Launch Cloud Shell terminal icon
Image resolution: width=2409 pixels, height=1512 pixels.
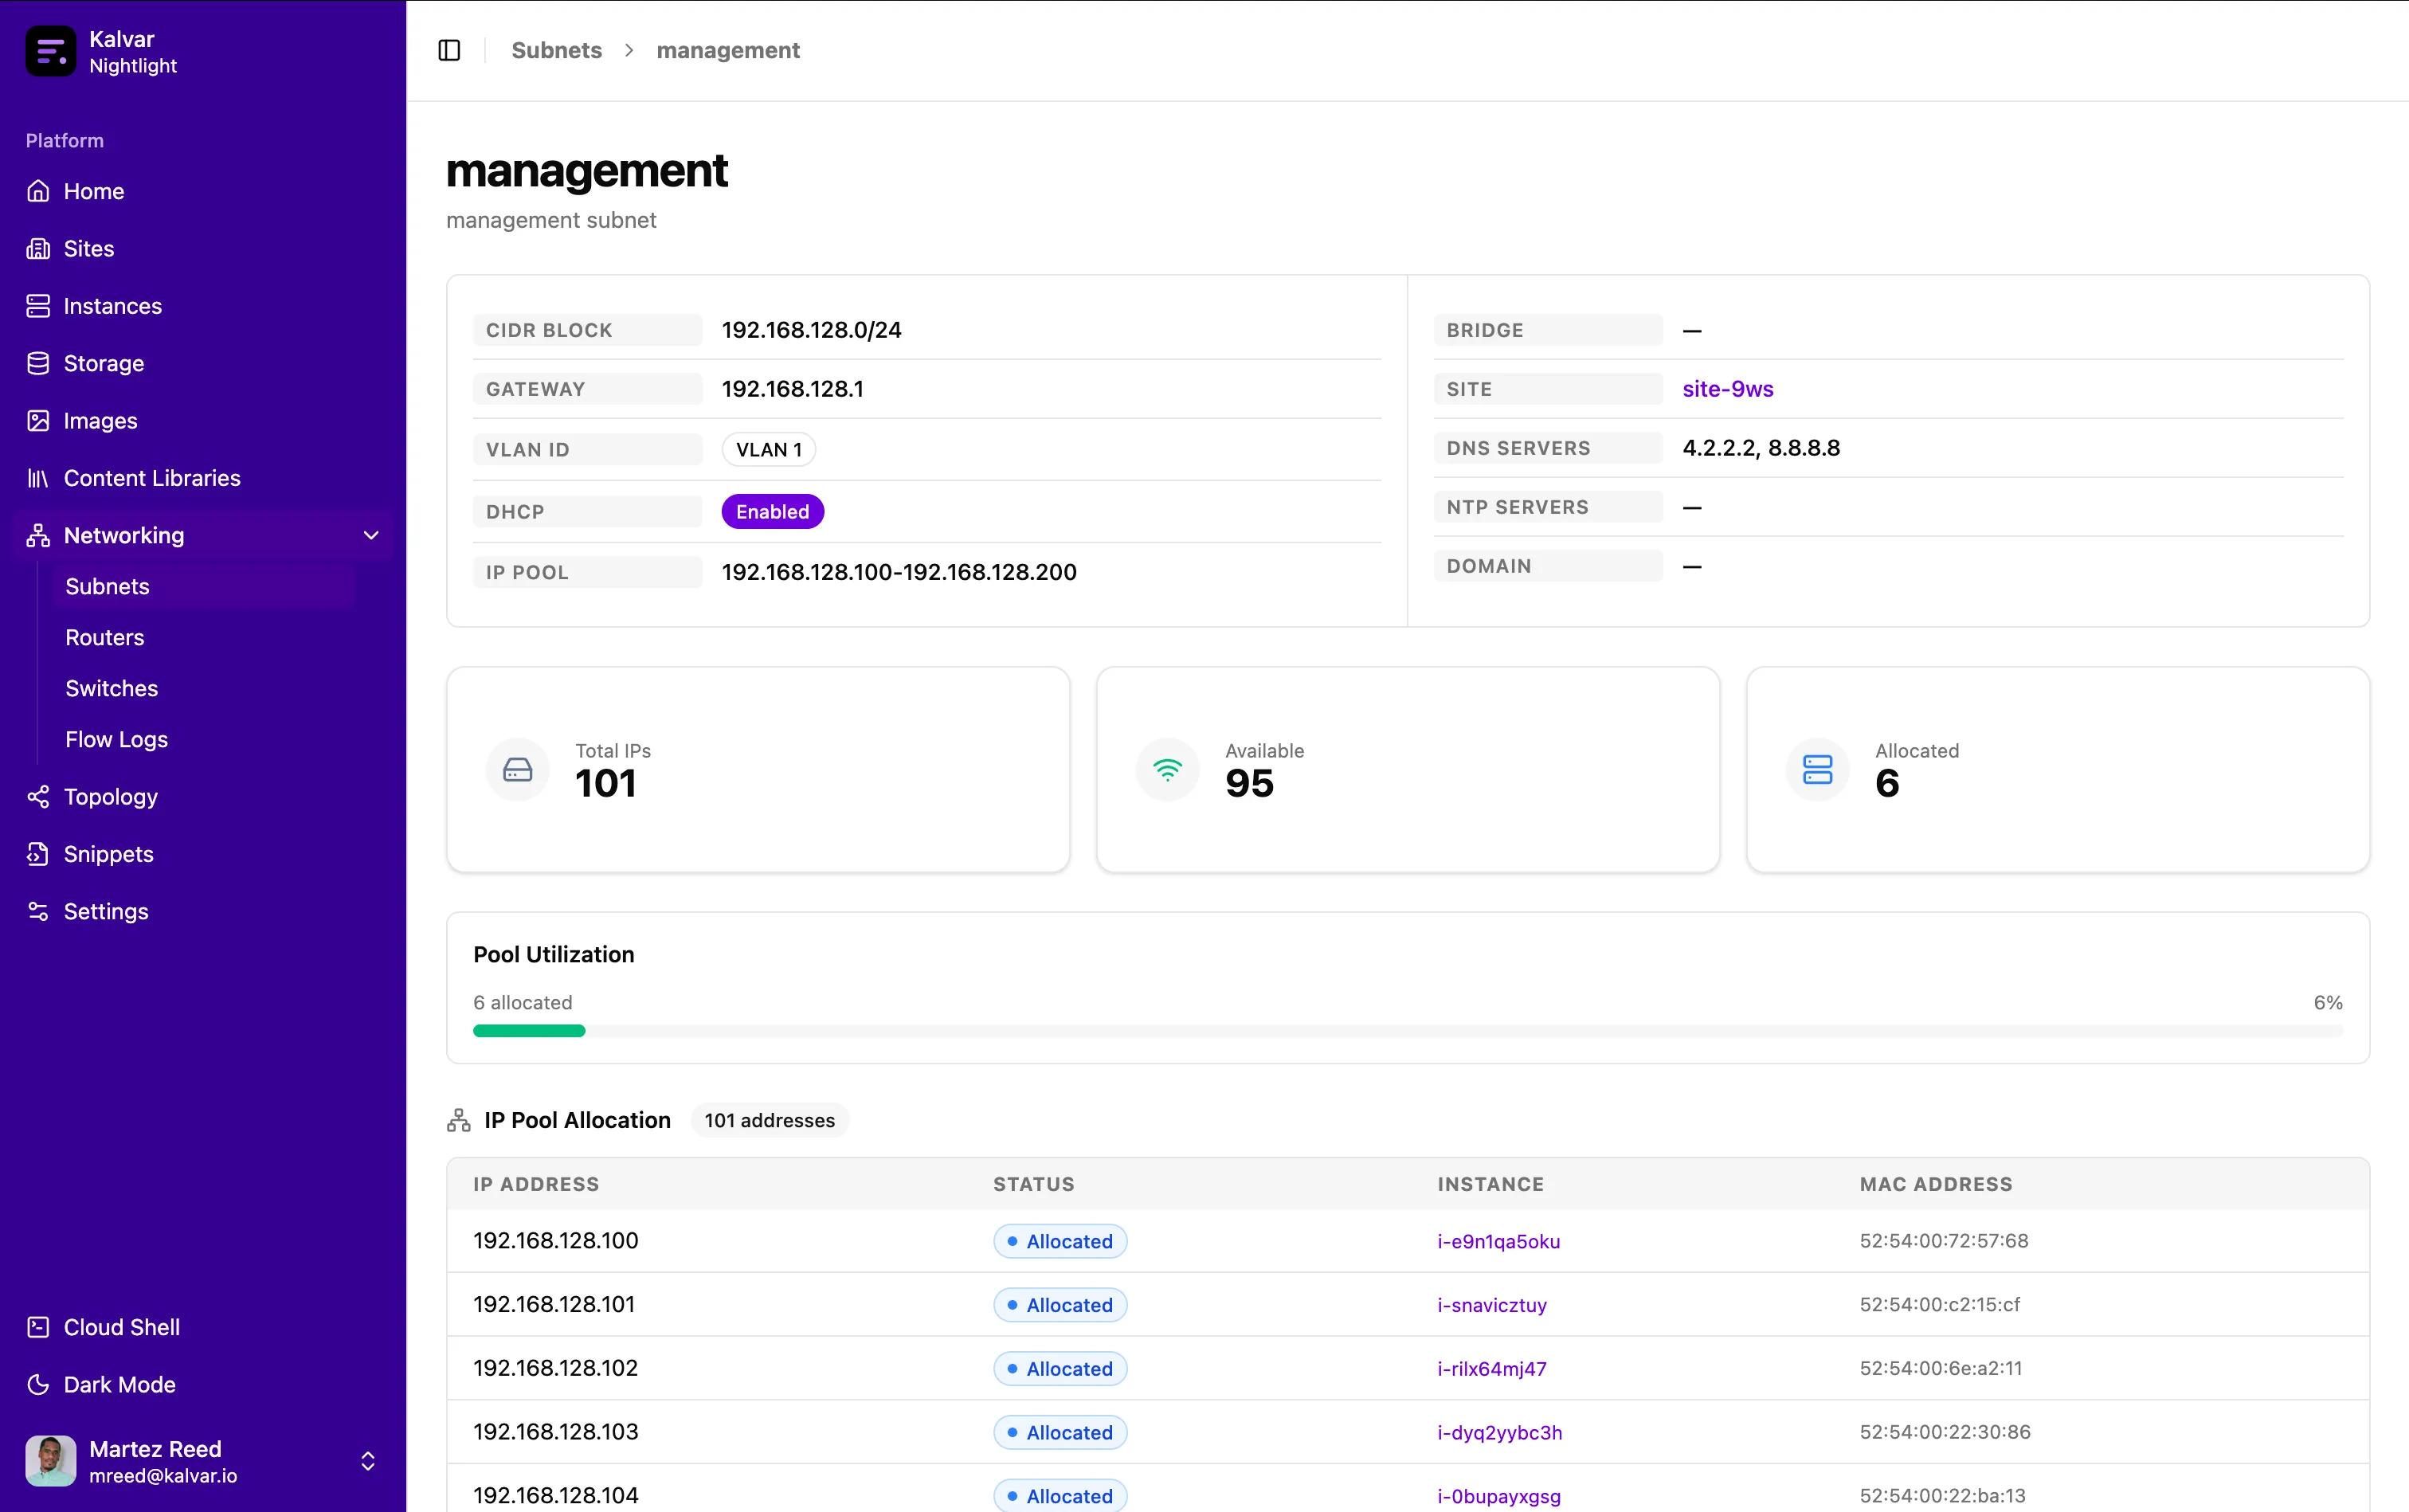tap(38, 1327)
